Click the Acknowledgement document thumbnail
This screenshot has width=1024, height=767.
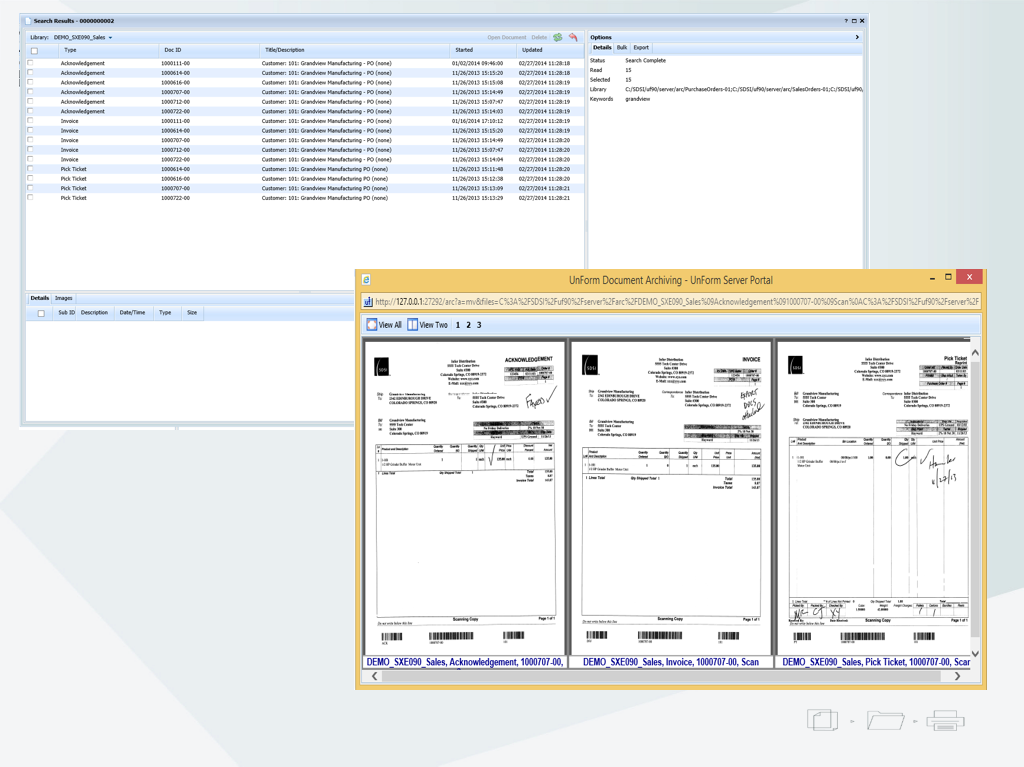465,496
